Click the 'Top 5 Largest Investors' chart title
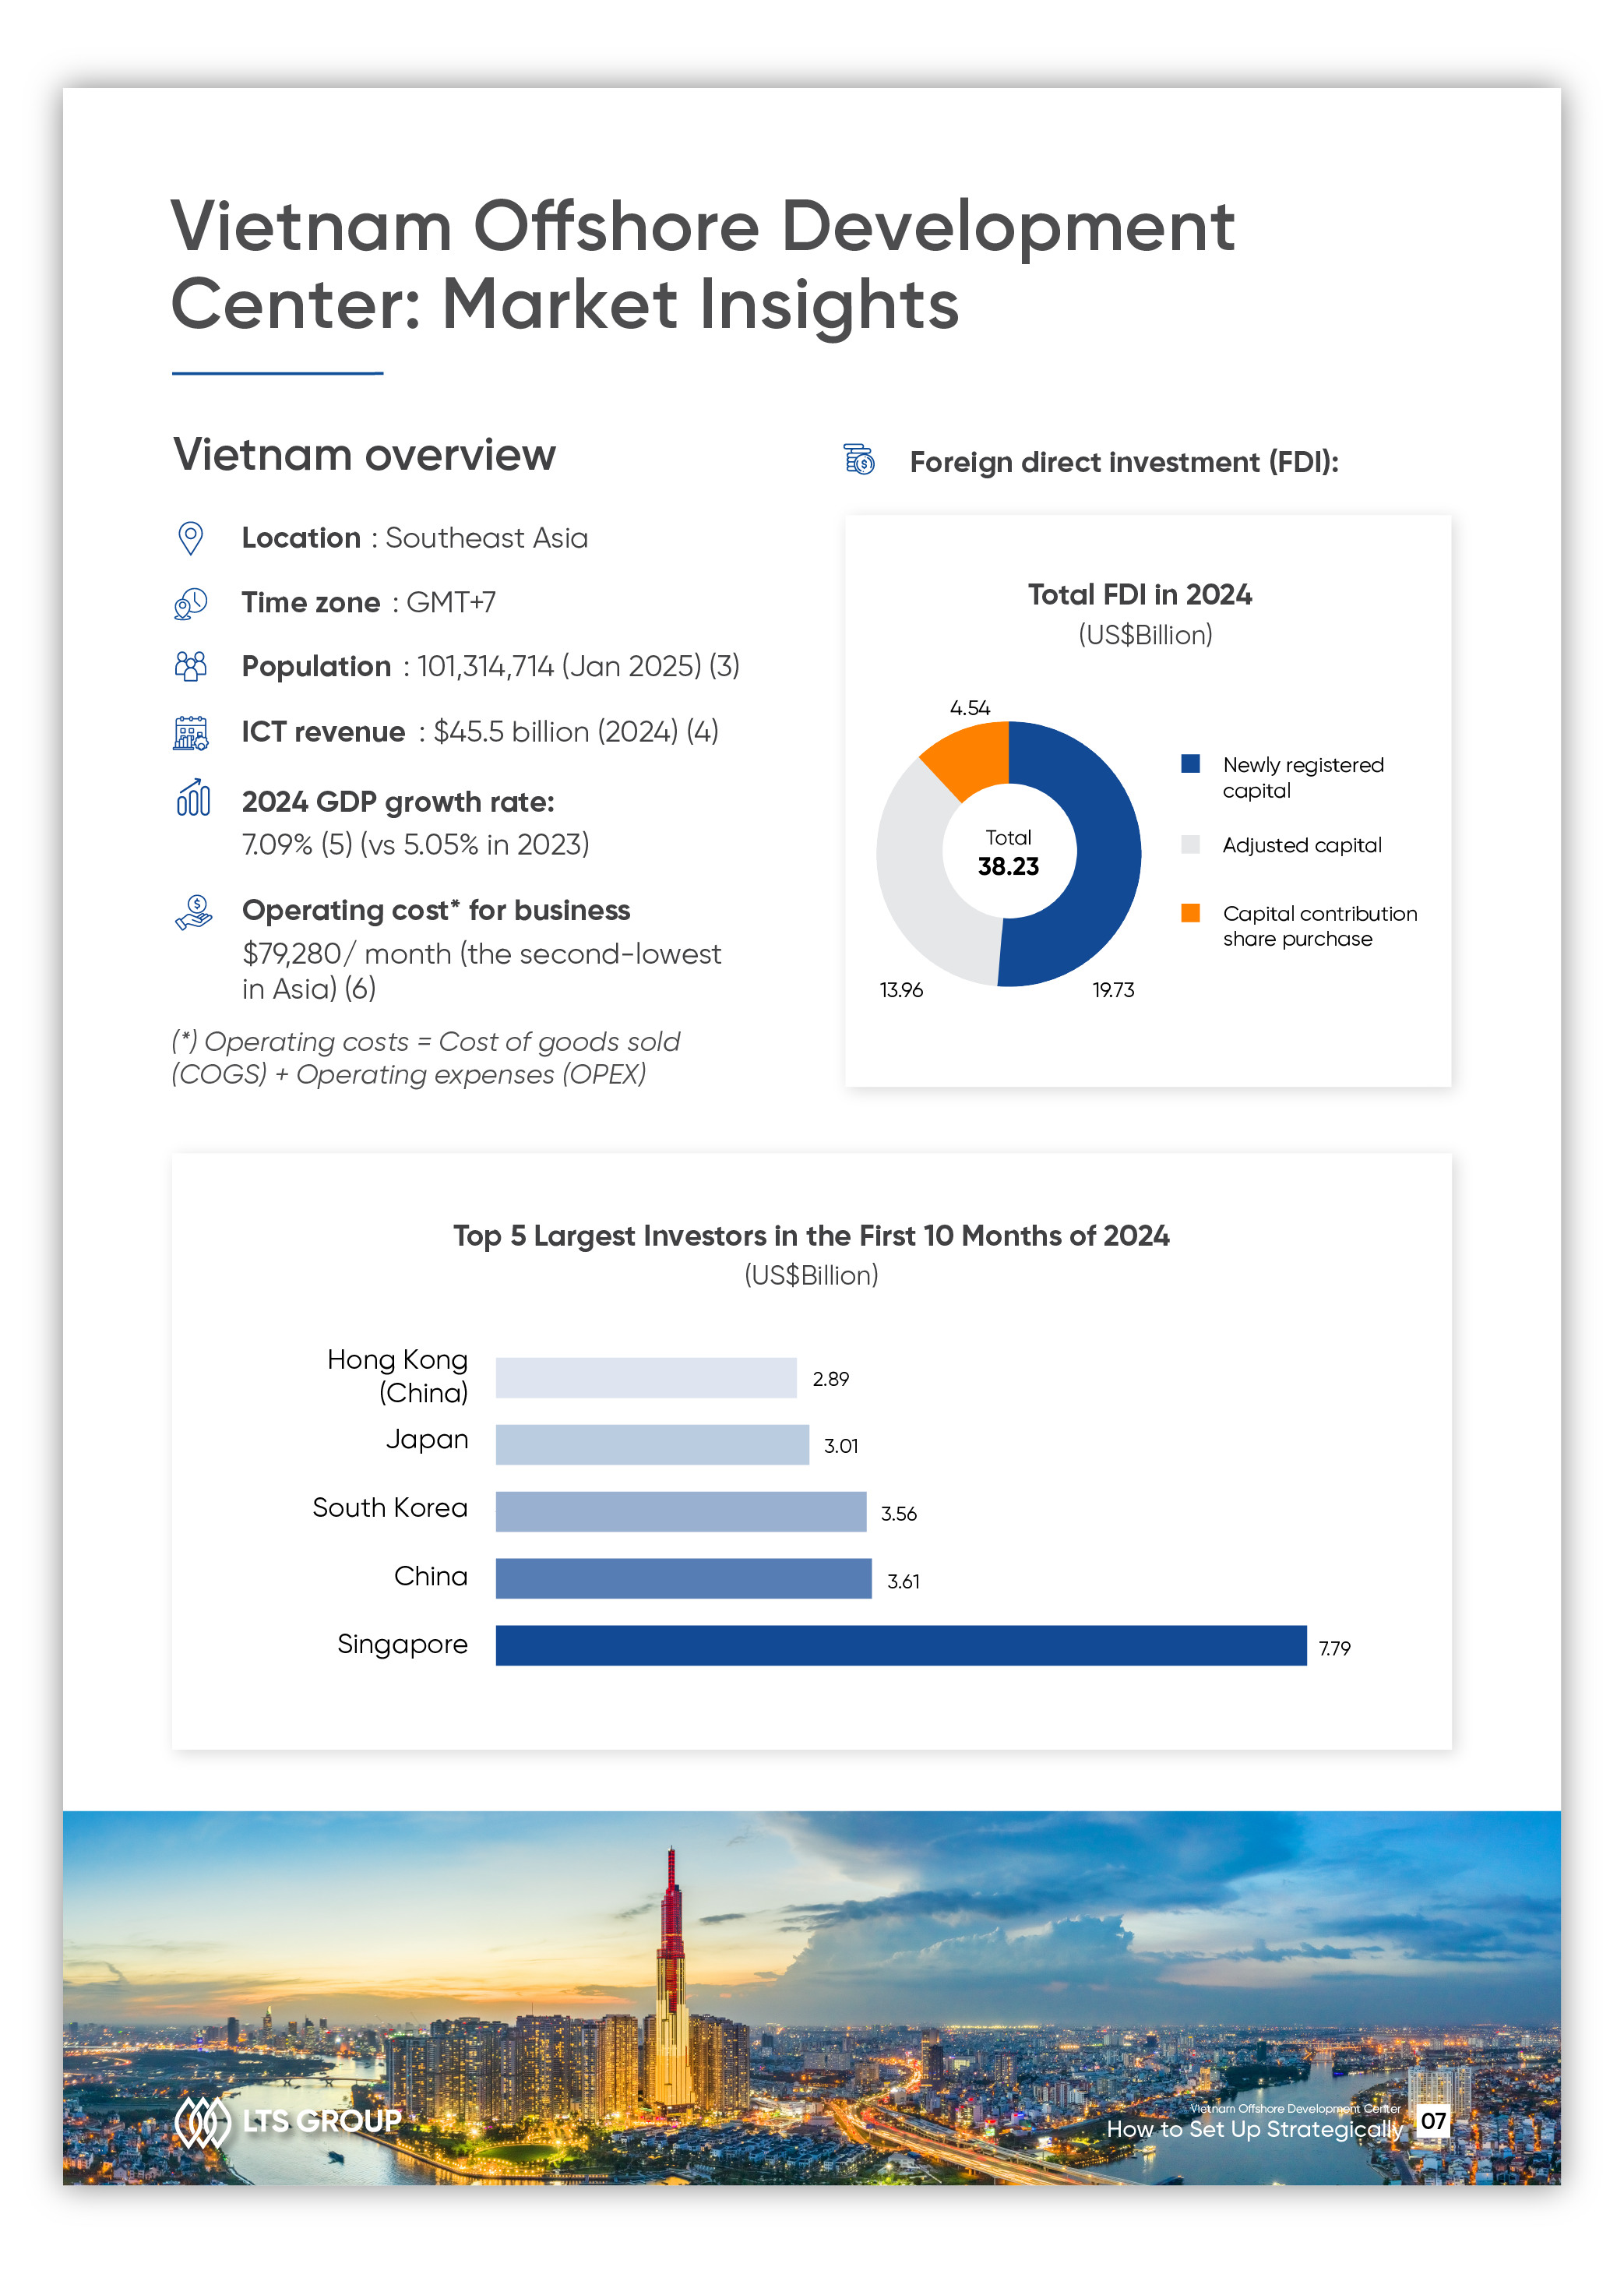Screen dimensions: 1624x2274 811,1236
